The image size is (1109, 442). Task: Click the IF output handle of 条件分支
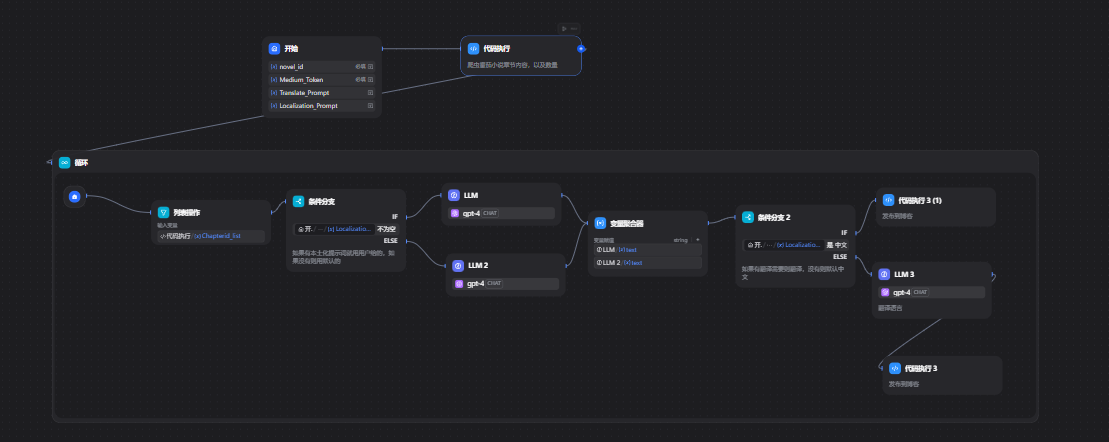406,217
